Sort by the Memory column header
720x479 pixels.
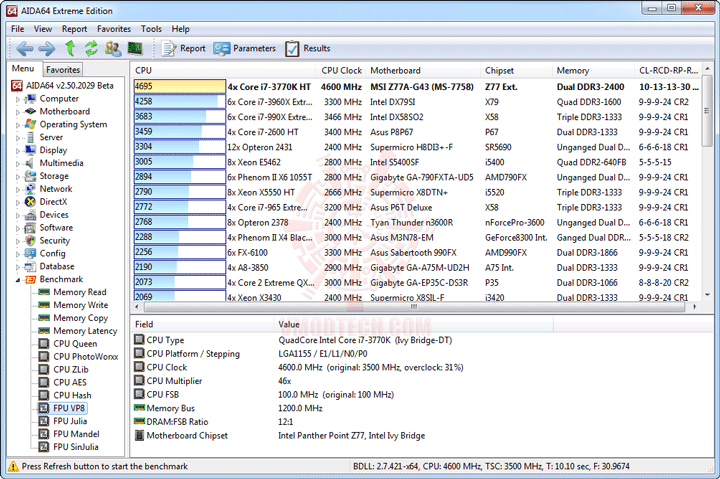(x=594, y=70)
